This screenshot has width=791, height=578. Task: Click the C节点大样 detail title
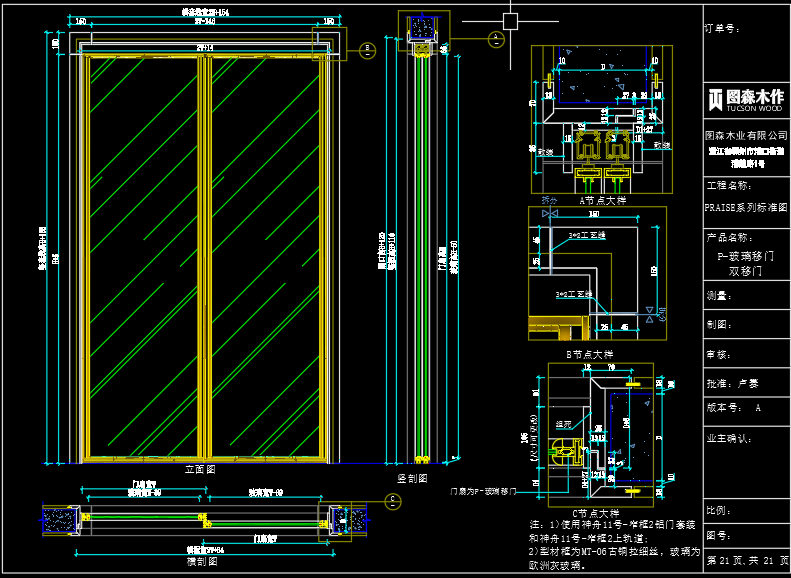point(591,512)
